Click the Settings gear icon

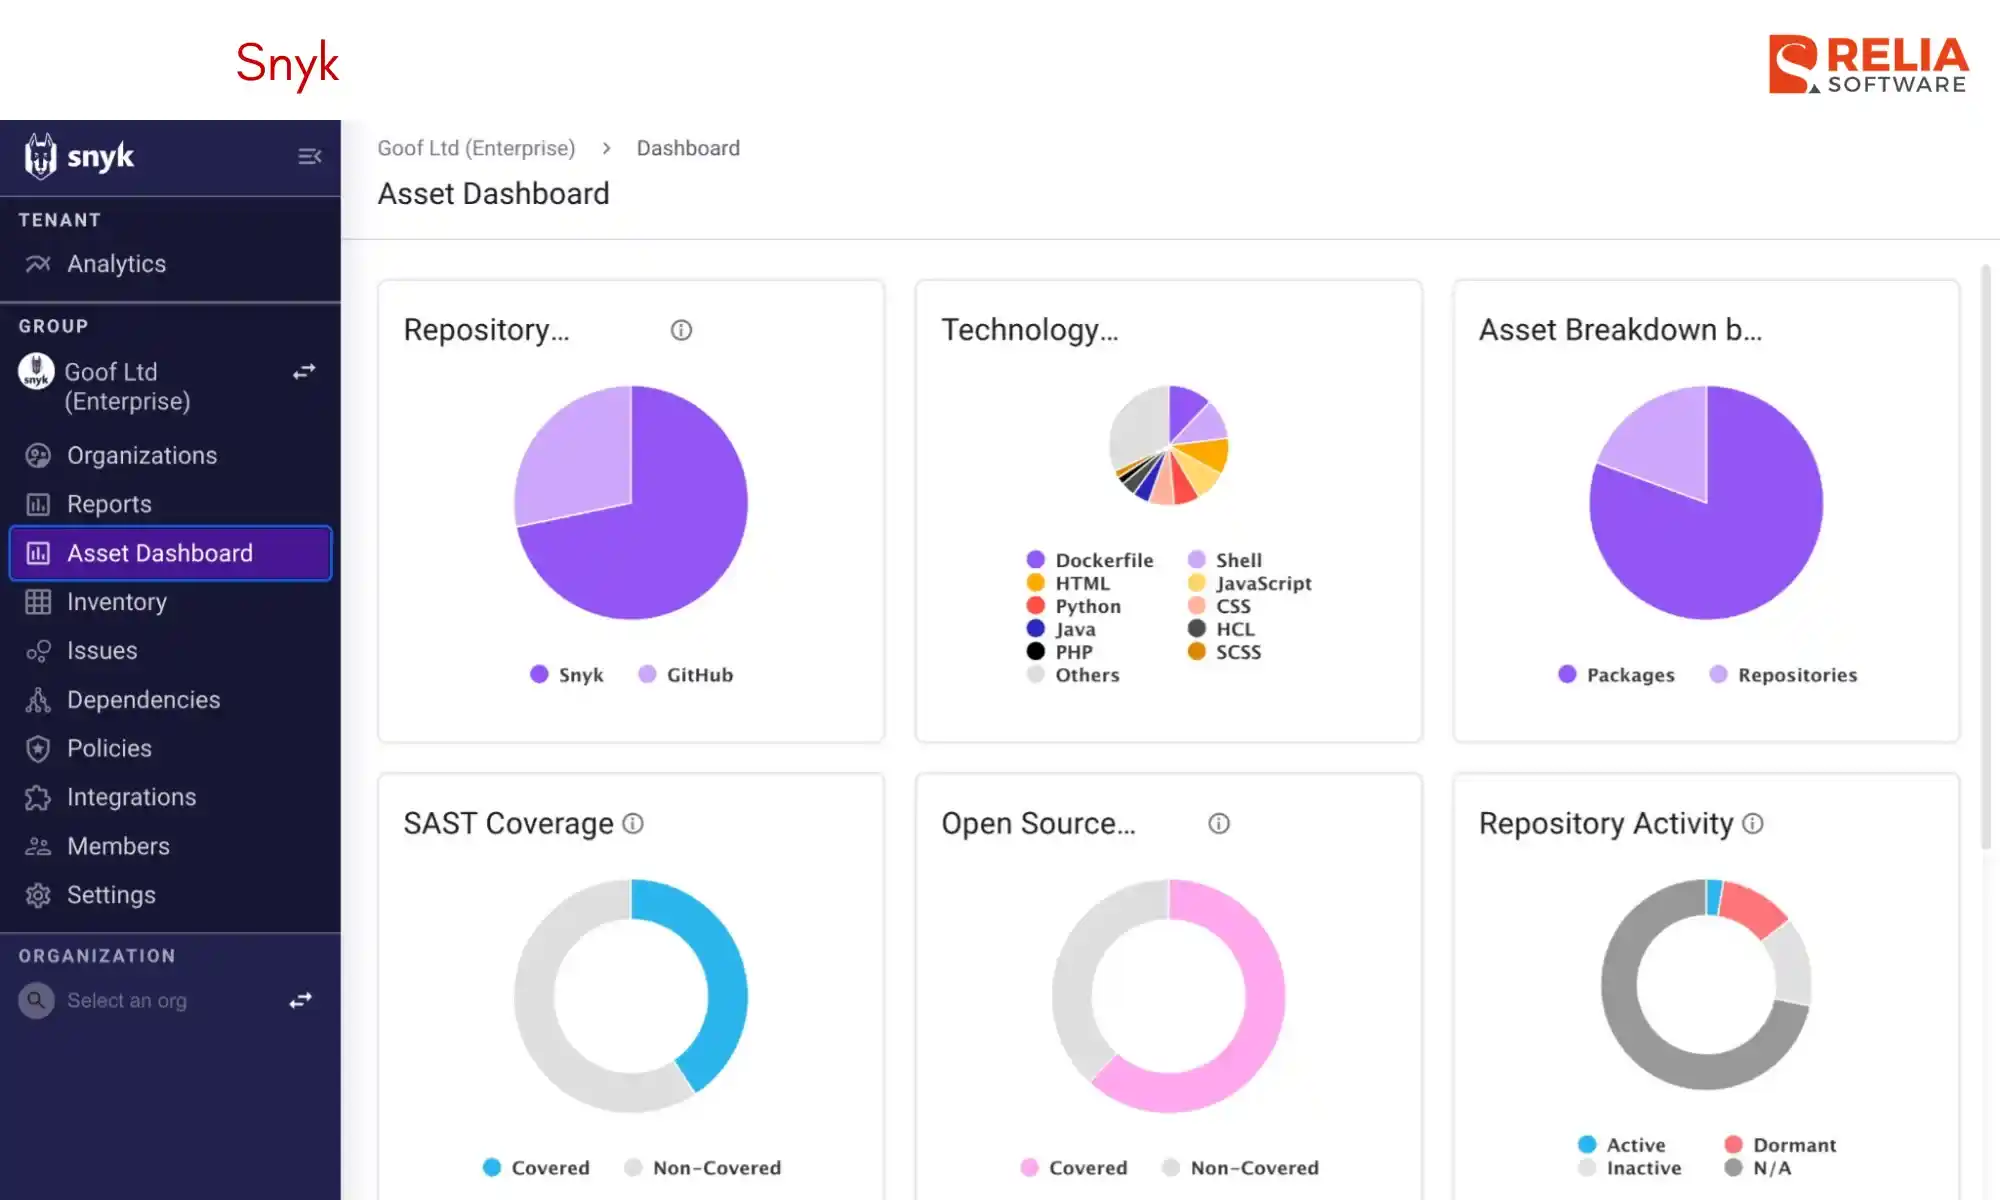click(x=38, y=895)
